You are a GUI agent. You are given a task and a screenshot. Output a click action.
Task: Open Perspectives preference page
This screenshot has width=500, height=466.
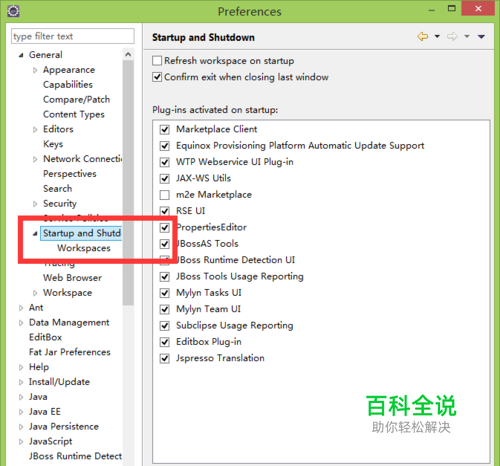pos(70,174)
